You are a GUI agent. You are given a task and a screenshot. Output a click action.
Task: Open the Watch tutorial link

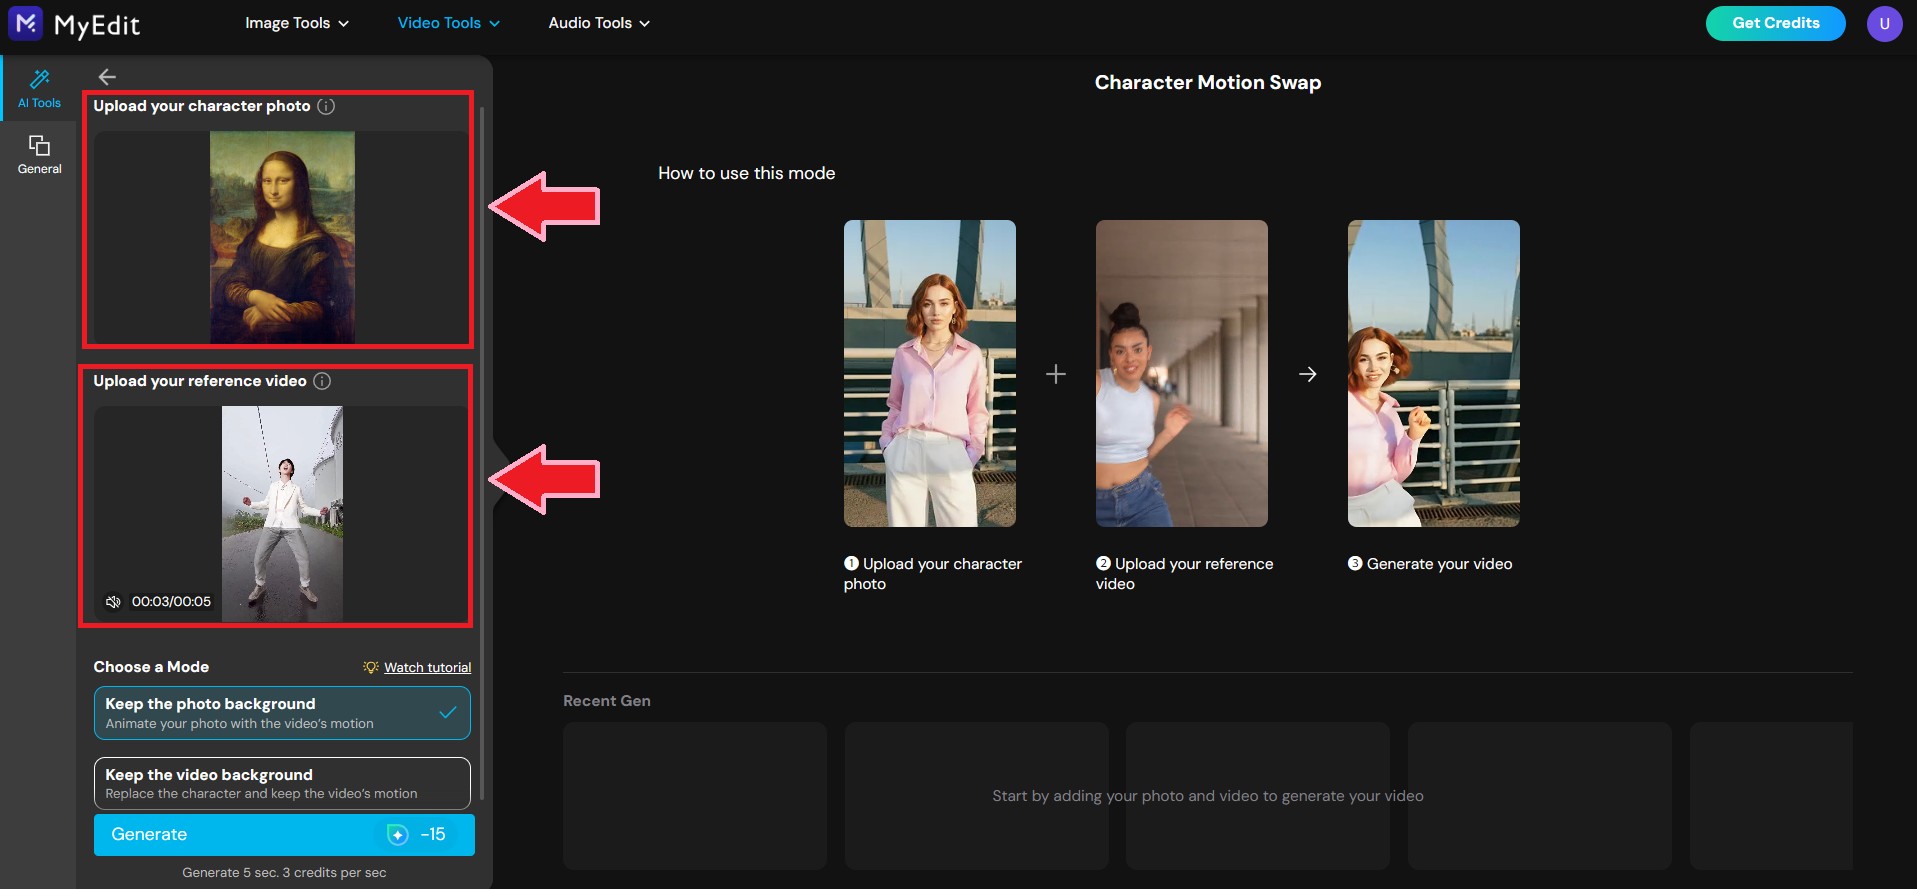click(427, 667)
